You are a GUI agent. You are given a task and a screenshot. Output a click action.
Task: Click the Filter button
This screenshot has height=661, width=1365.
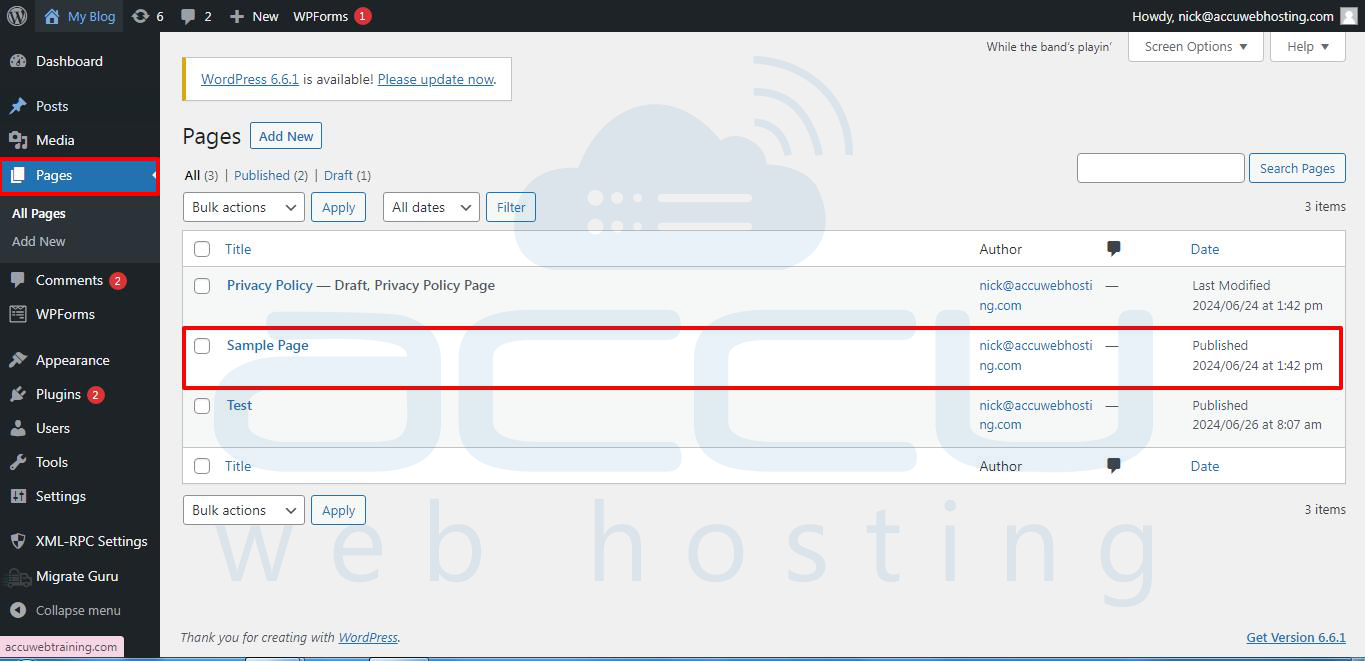(511, 207)
